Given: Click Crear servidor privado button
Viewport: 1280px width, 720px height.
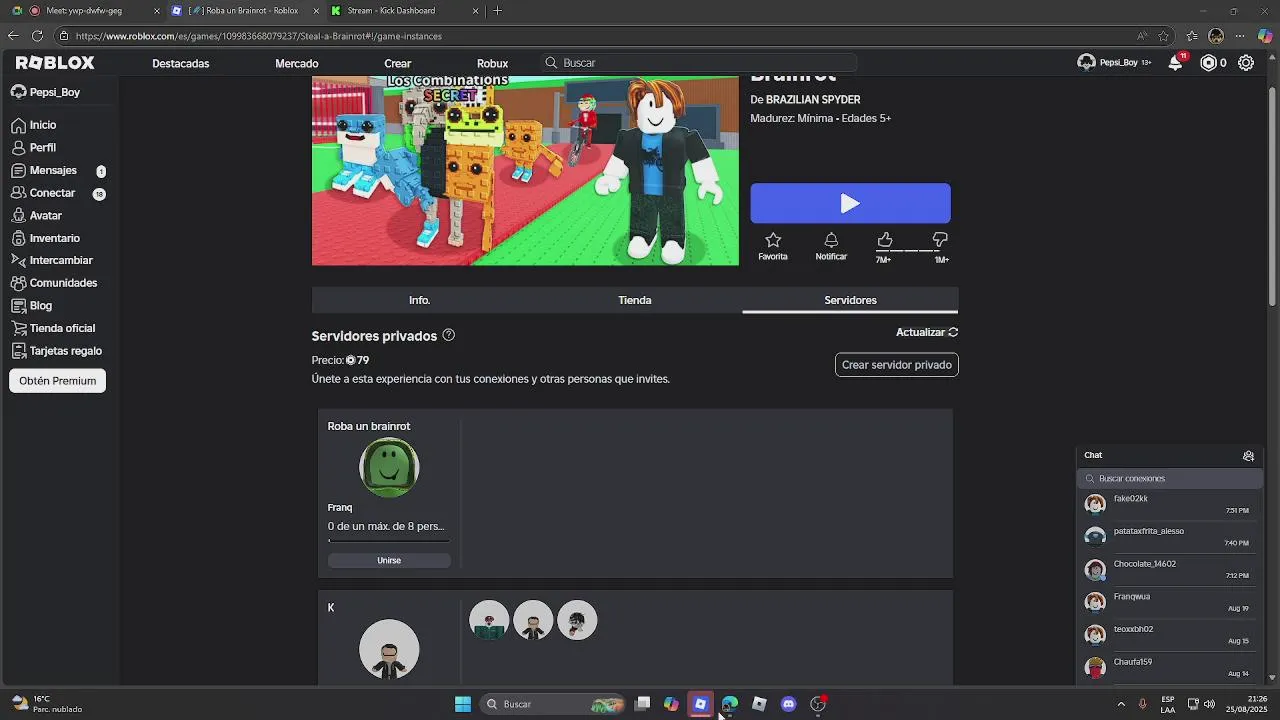Looking at the screenshot, I should coord(897,365).
